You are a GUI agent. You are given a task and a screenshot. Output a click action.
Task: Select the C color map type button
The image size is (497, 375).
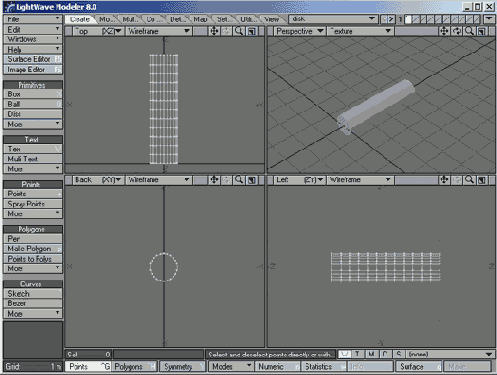(x=385, y=354)
